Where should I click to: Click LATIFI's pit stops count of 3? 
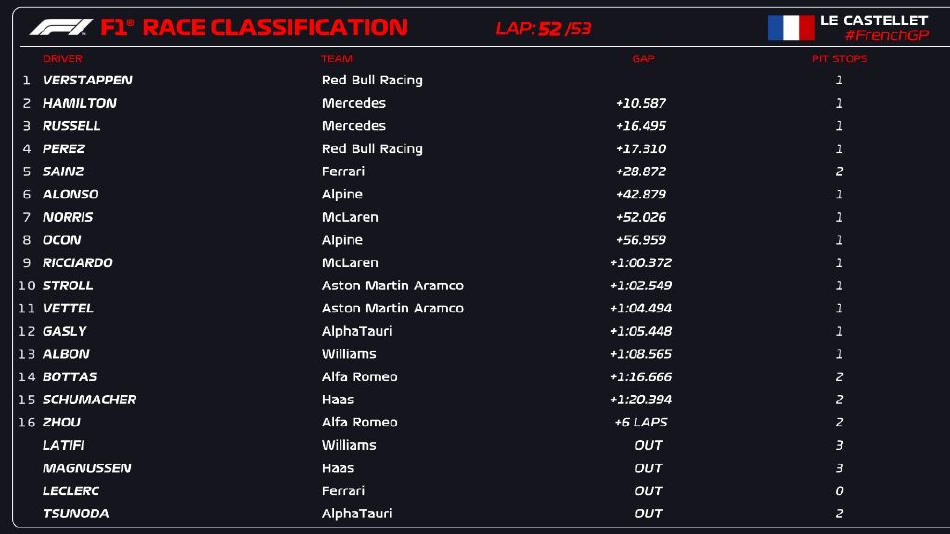point(839,445)
